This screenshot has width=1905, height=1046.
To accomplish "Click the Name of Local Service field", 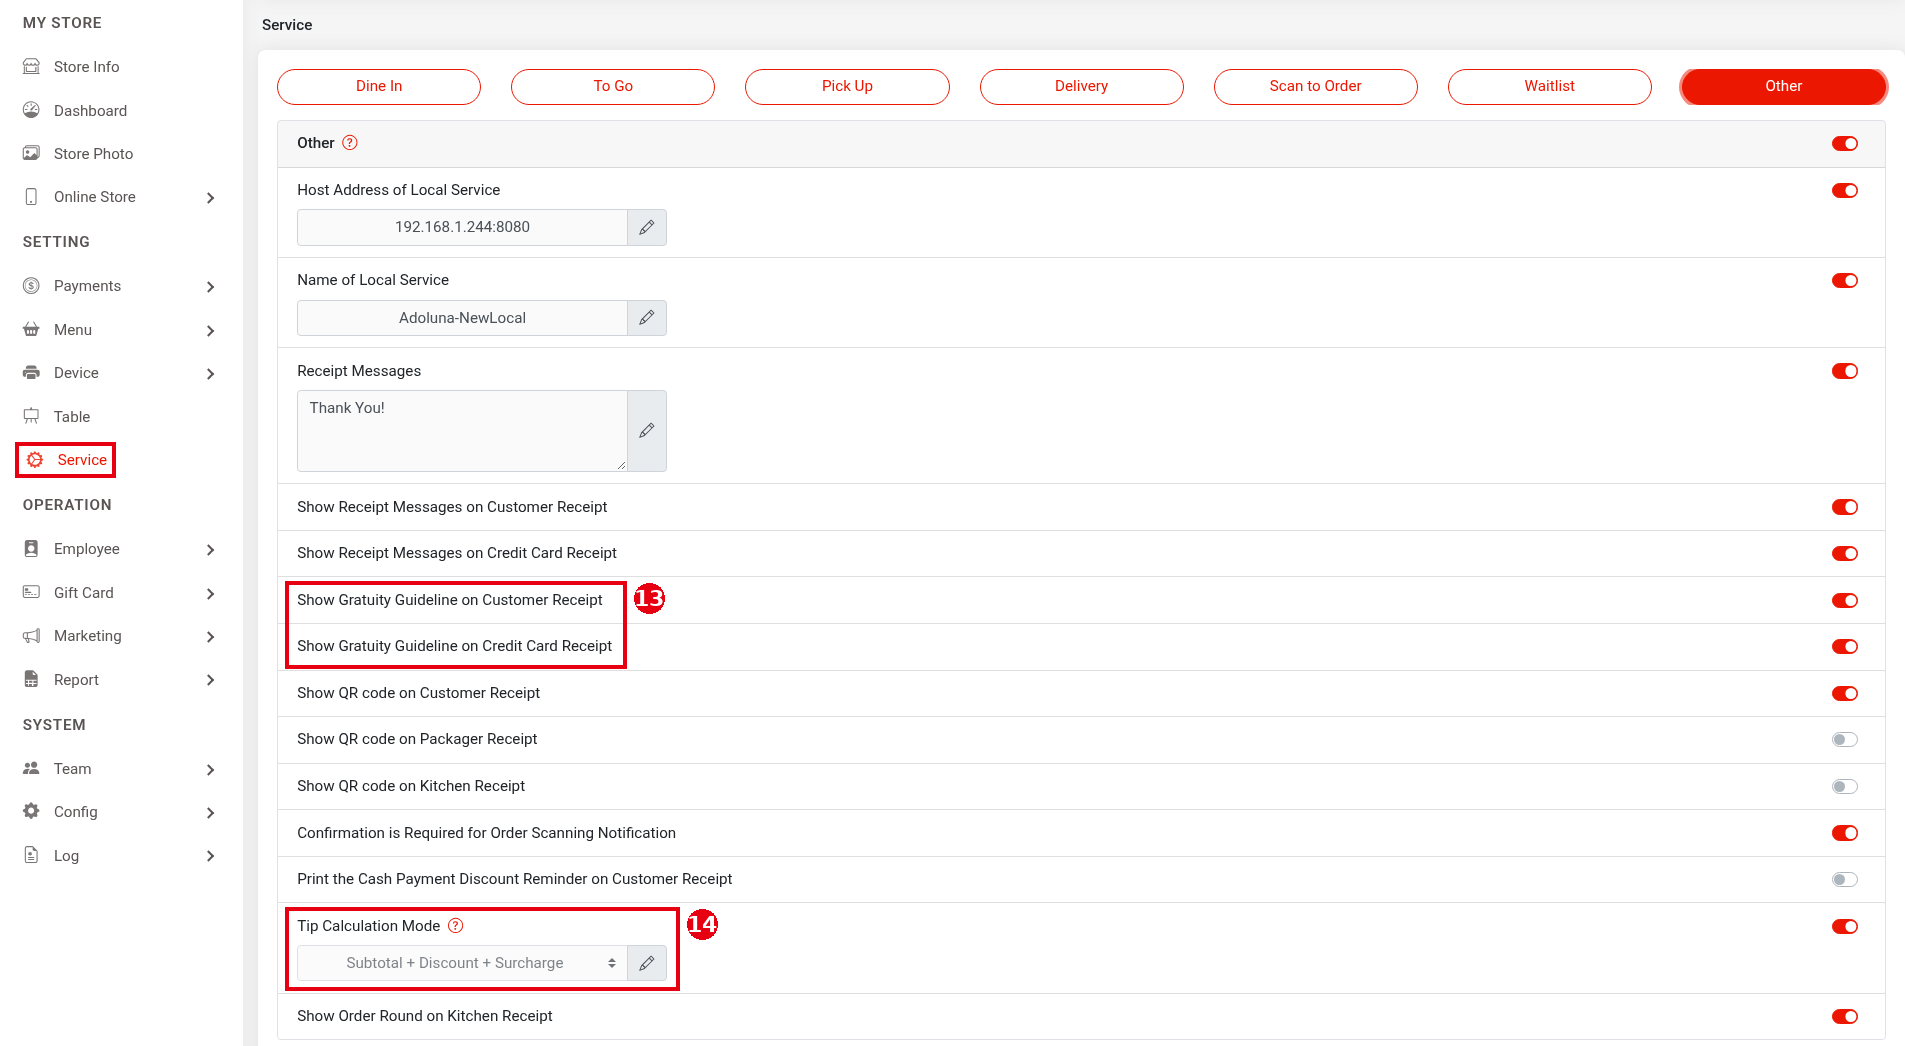I will tap(462, 318).
